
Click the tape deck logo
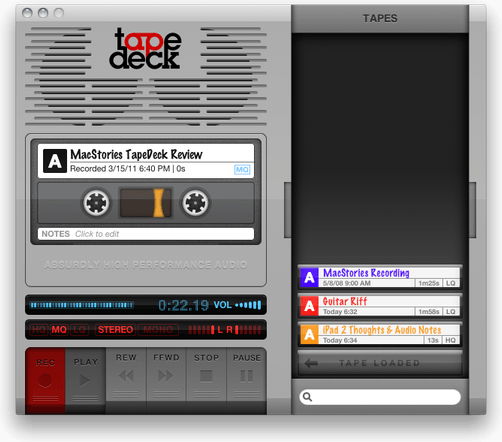[145, 49]
